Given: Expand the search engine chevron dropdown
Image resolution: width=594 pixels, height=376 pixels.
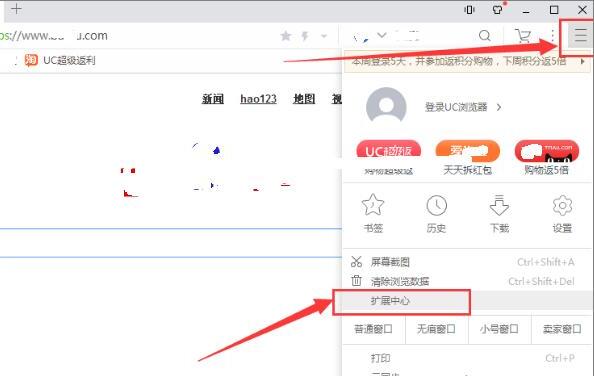Looking at the screenshot, I should 382,35.
